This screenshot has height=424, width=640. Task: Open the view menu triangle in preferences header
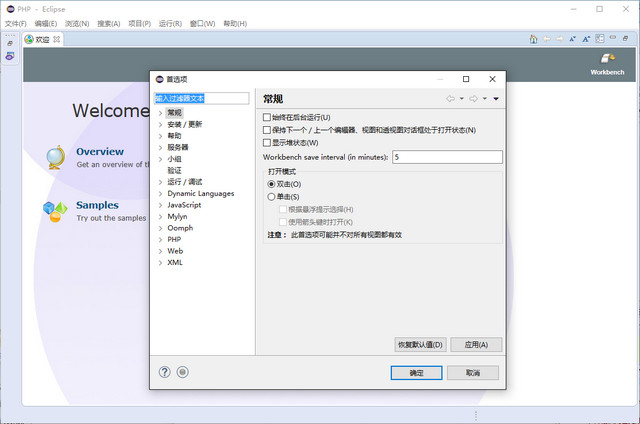tap(496, 99)
